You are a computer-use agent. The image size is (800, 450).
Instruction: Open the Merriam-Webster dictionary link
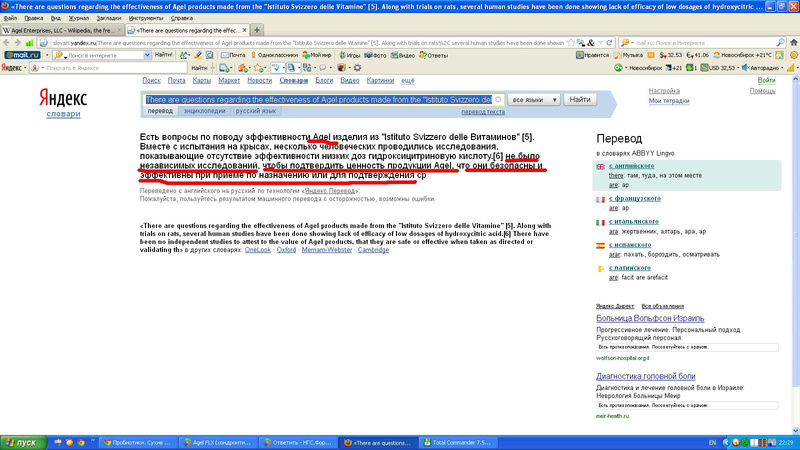[327, 250]
